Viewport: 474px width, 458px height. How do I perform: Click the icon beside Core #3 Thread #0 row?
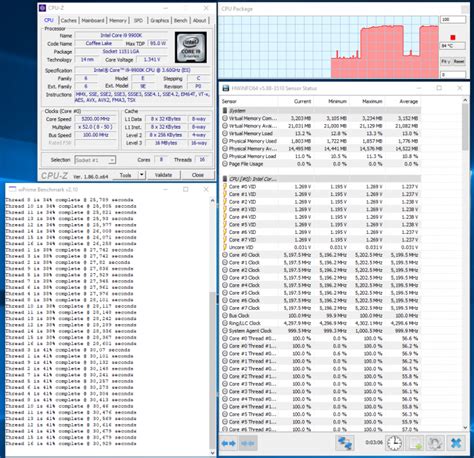225,384
